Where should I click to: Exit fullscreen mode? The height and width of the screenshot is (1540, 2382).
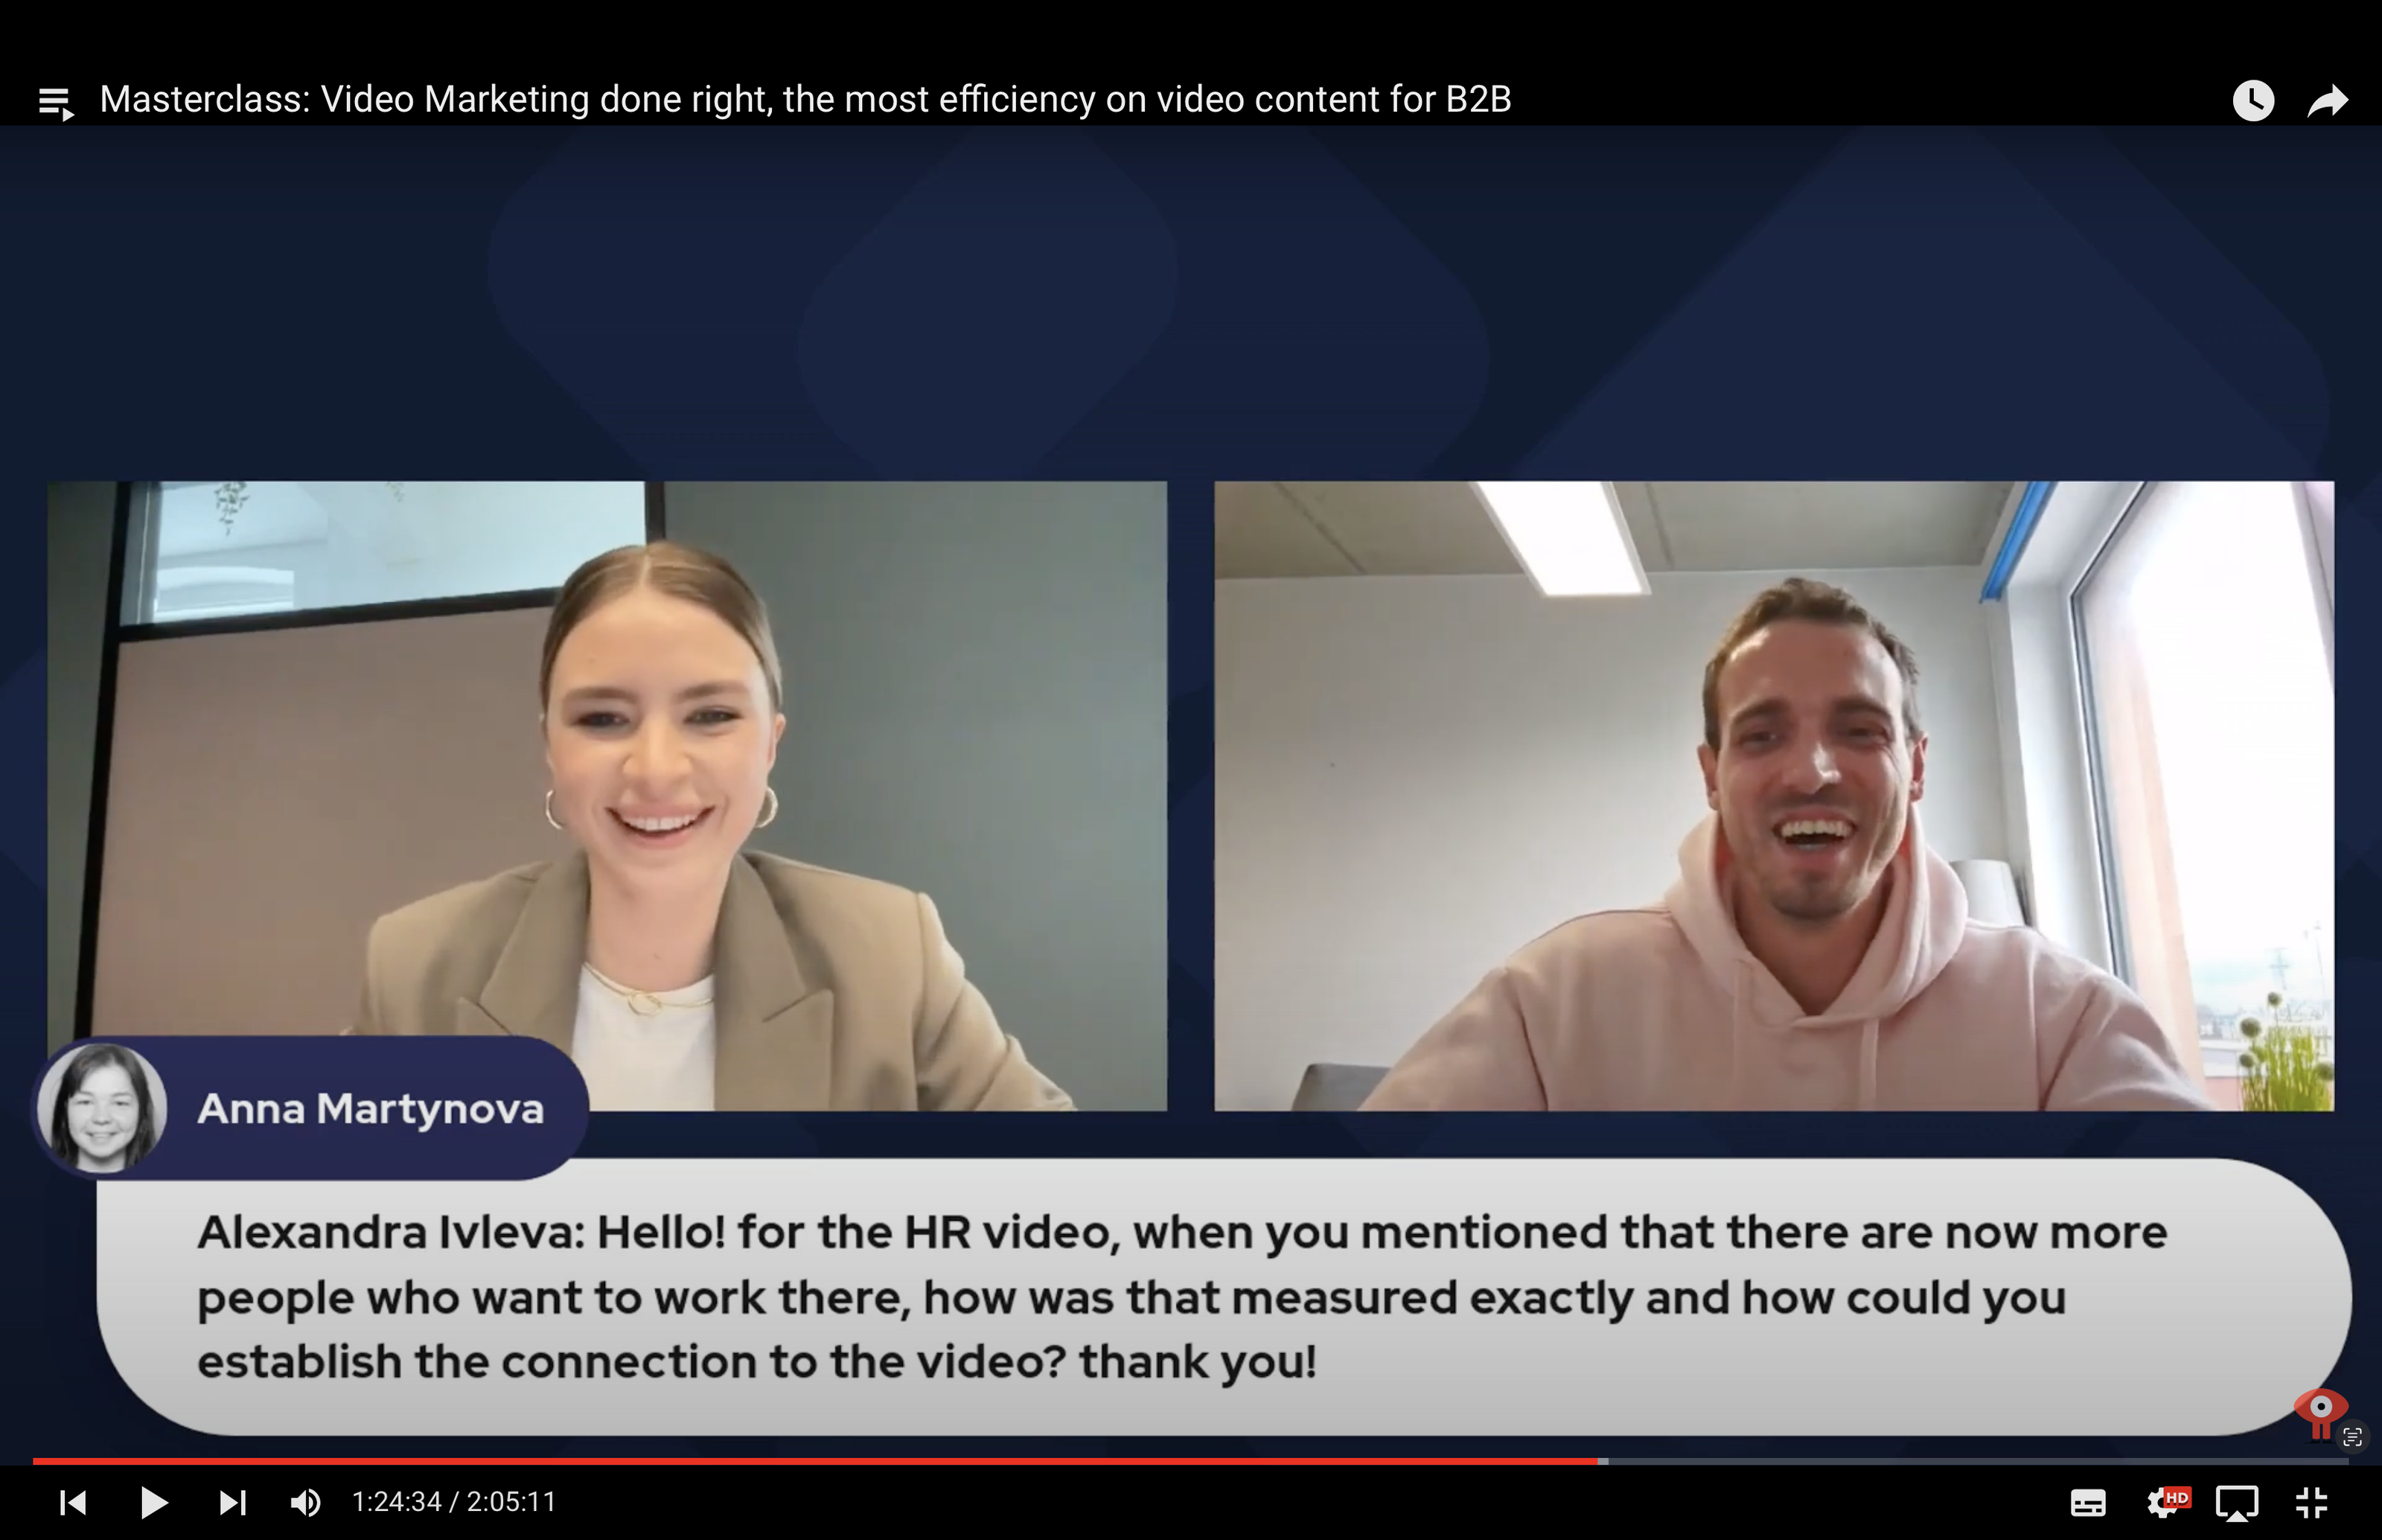[2312, 1502]
